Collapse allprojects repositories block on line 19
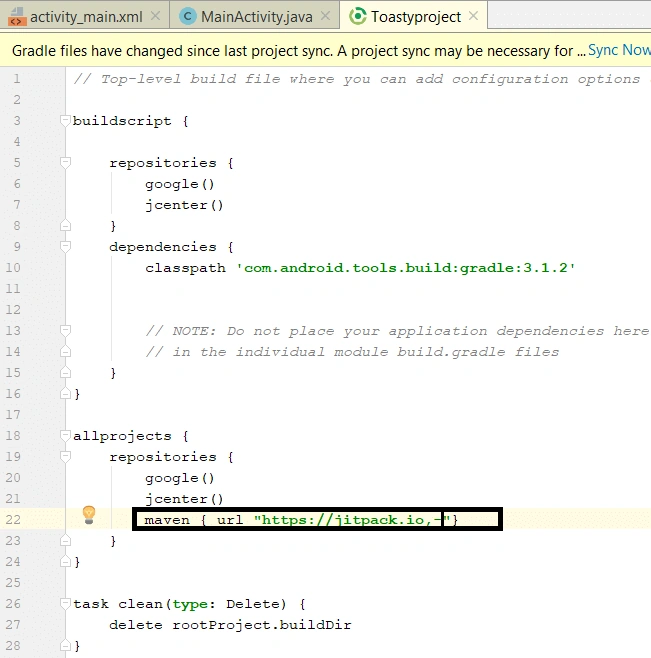 [65, 457]
